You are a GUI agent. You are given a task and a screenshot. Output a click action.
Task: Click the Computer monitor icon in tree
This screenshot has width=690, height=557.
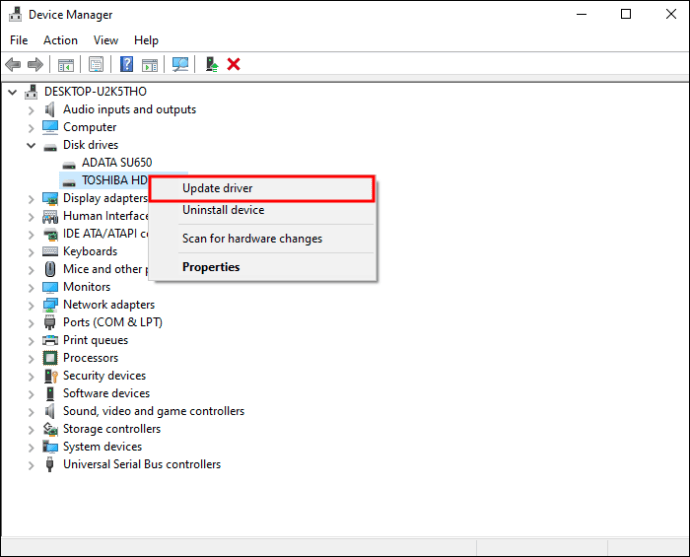click(50, 127)
